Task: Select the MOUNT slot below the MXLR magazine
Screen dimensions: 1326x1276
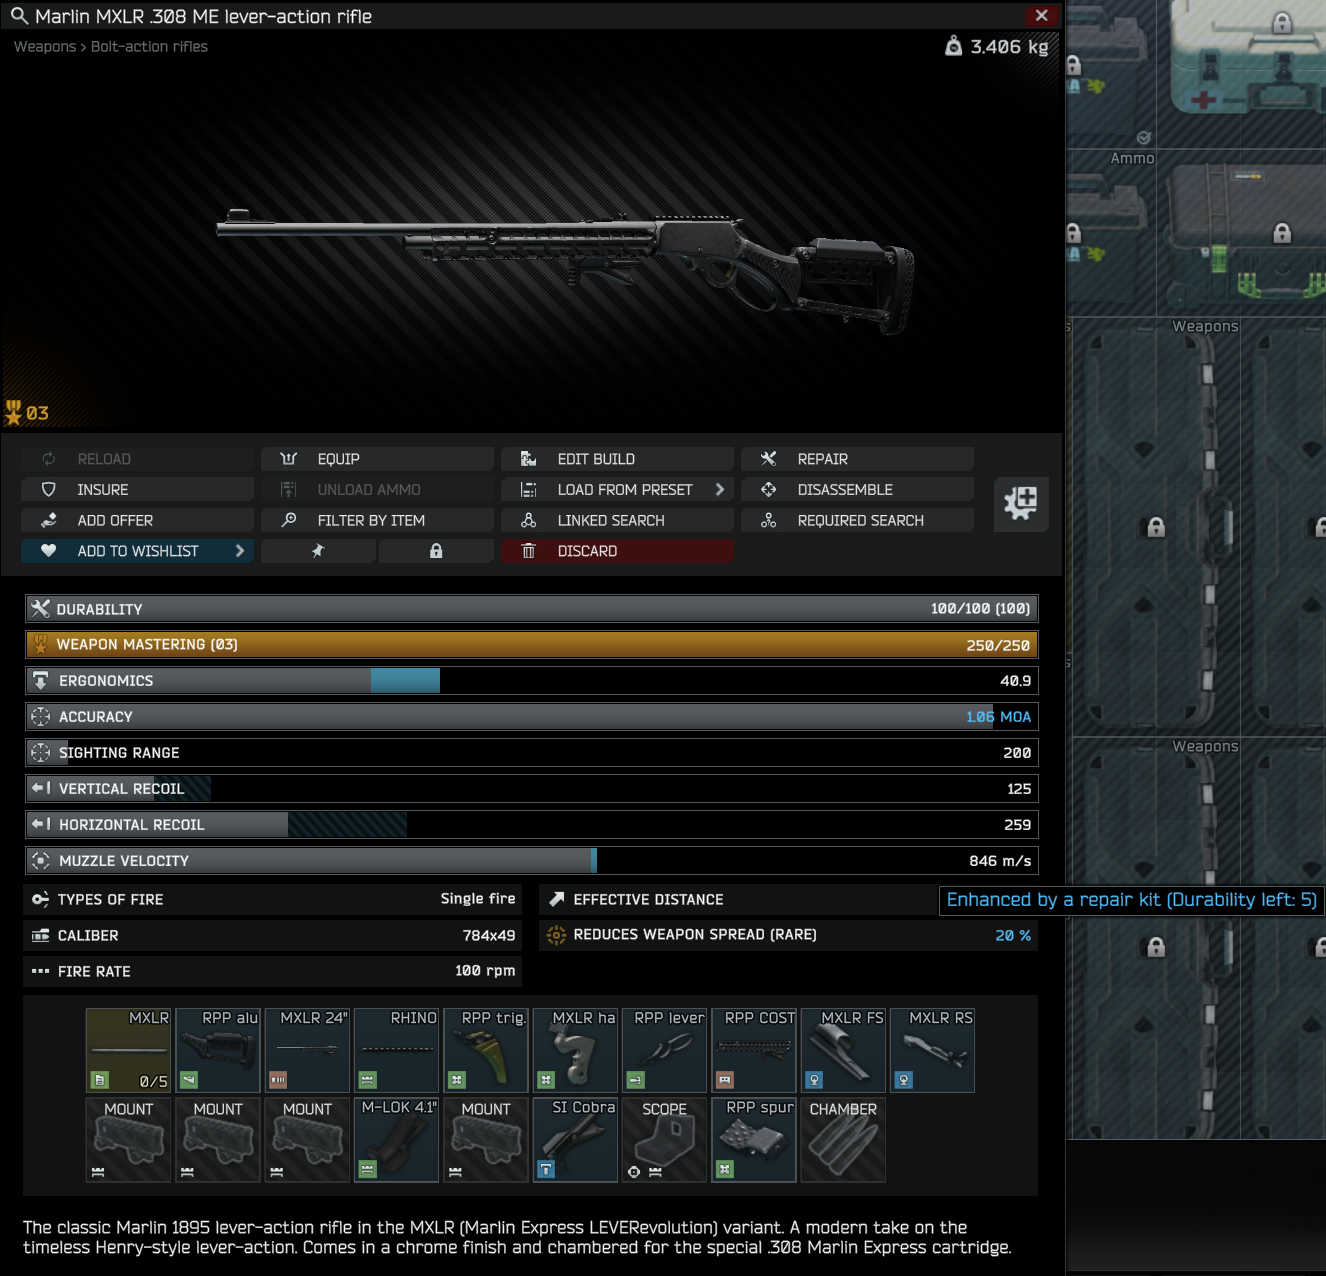Action: point(128,1140)
